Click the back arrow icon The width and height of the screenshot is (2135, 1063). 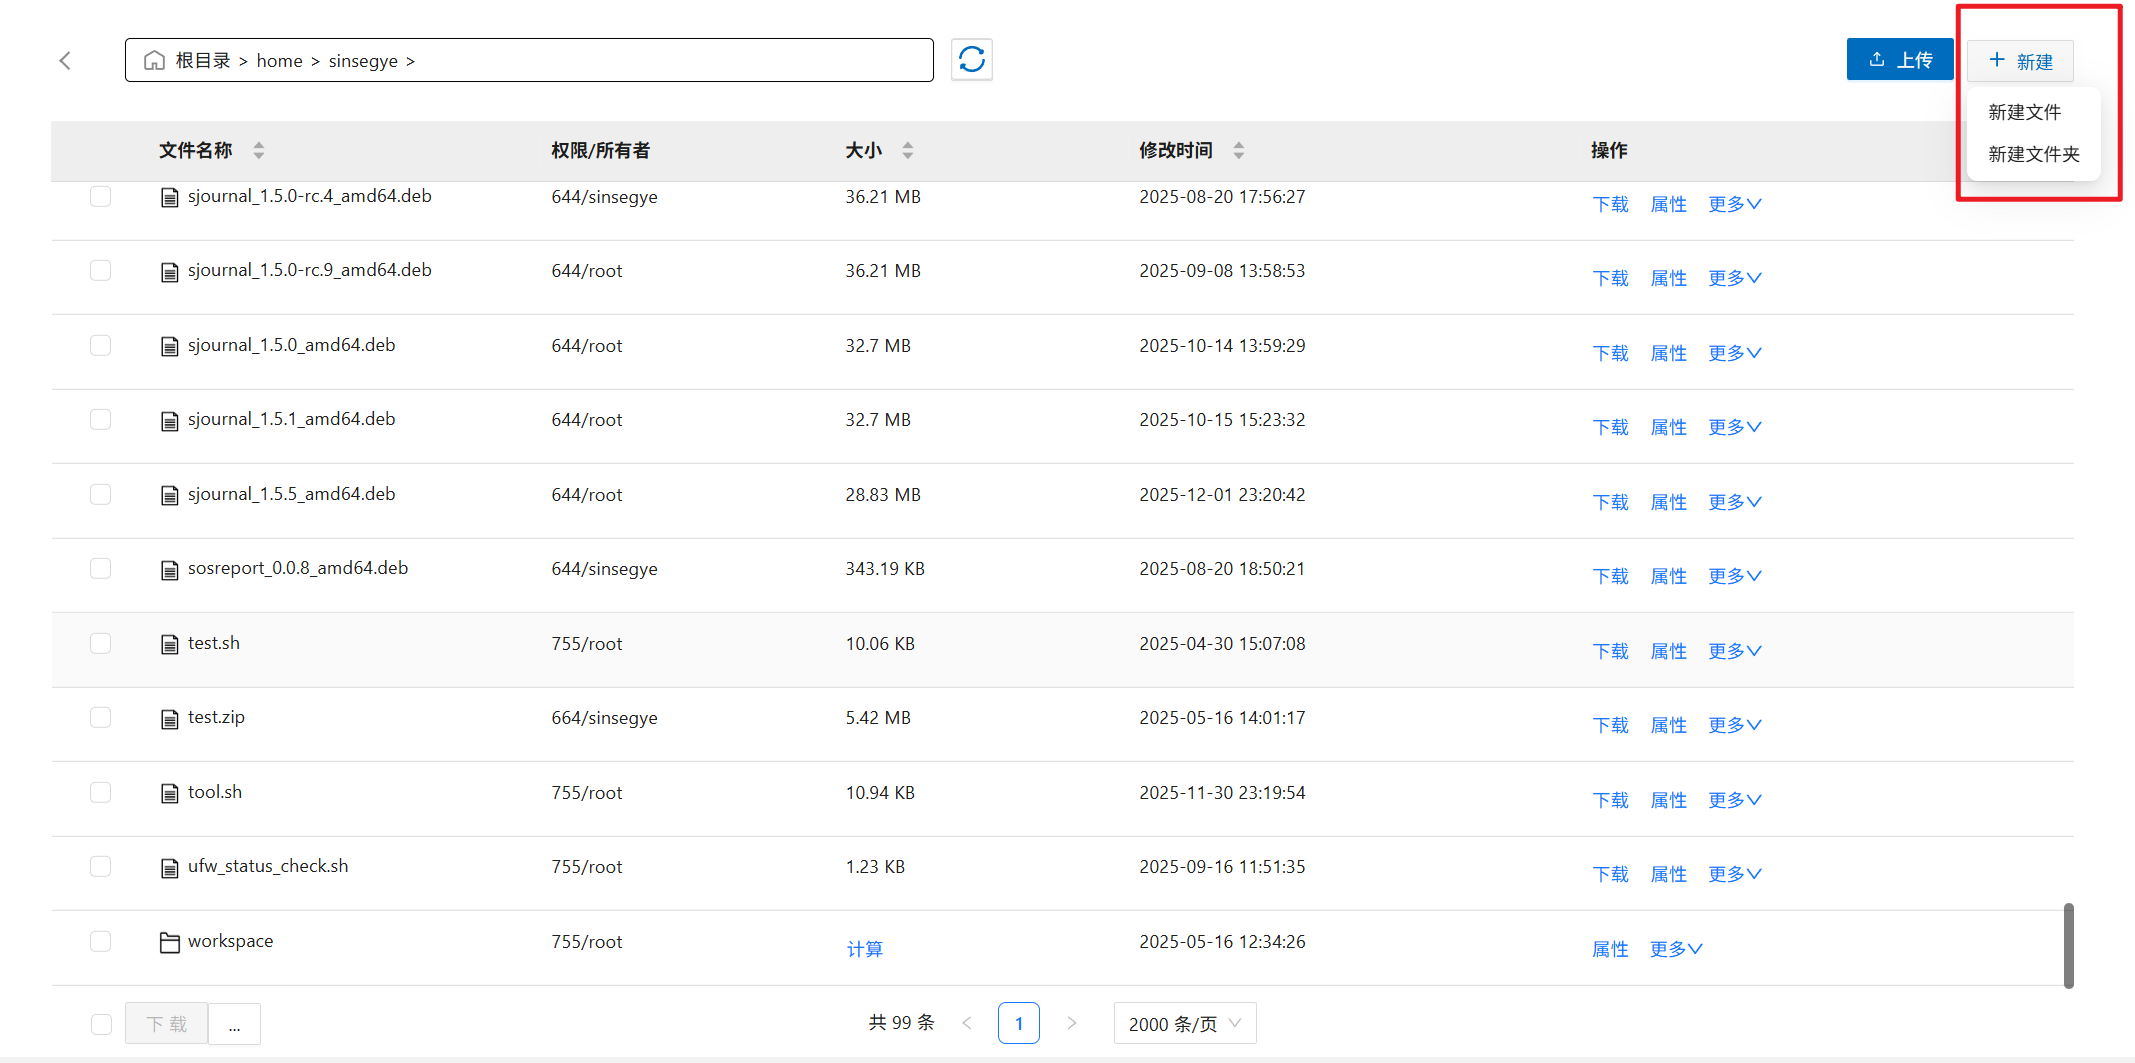65,61
